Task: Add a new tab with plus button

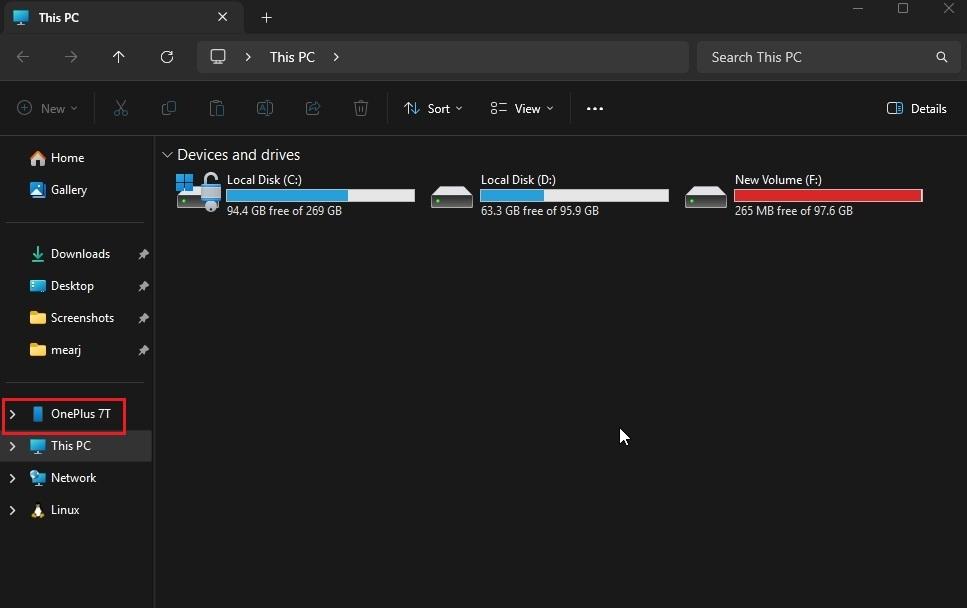Action: coord(266,17)
